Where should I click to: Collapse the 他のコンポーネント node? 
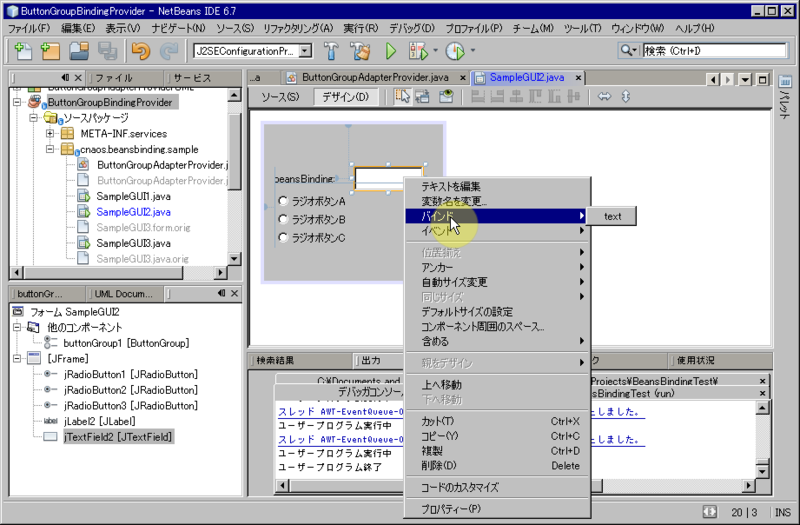click(x=17, y=327)
